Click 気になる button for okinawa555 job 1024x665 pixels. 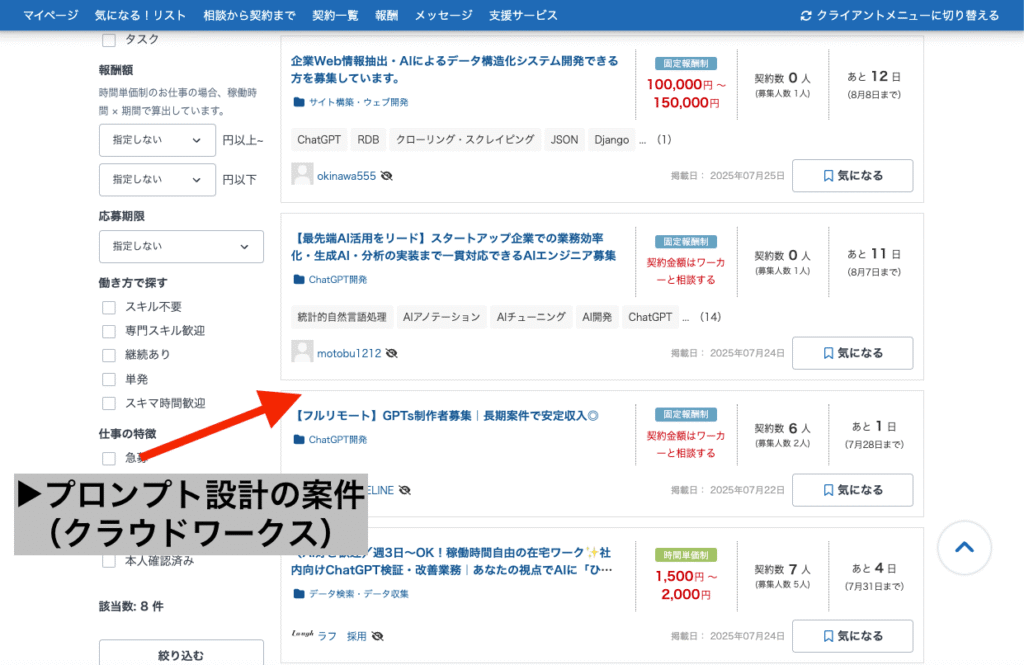[852, 175]
